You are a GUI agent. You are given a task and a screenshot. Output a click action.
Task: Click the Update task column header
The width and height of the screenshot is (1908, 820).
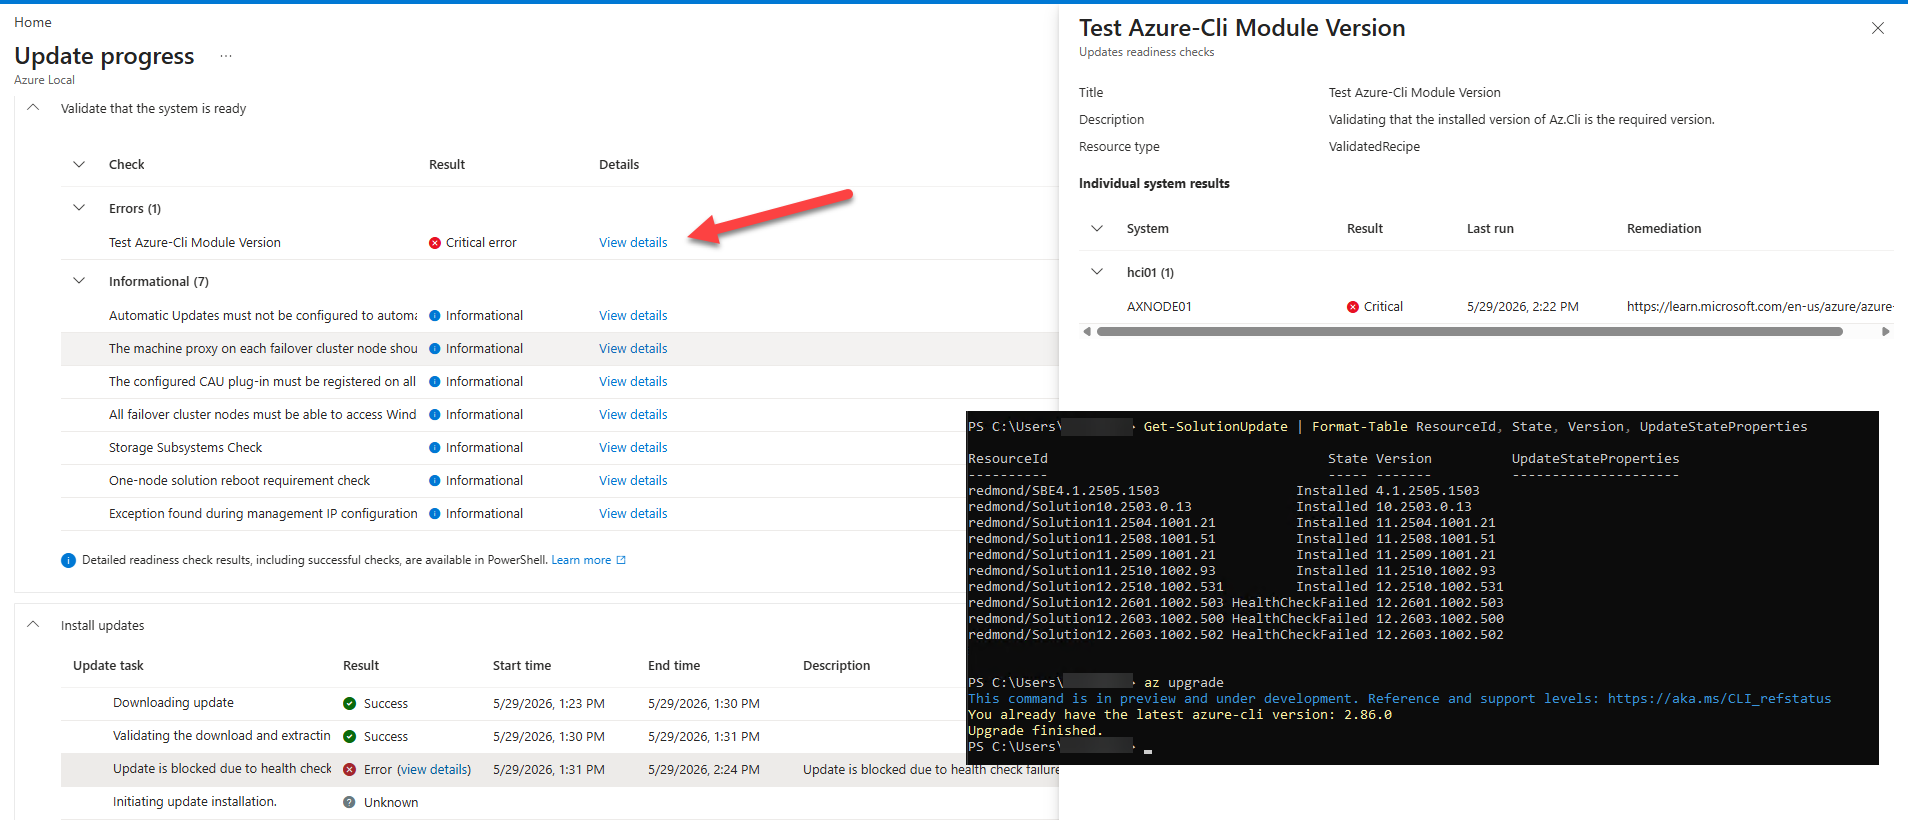point(108,665)
